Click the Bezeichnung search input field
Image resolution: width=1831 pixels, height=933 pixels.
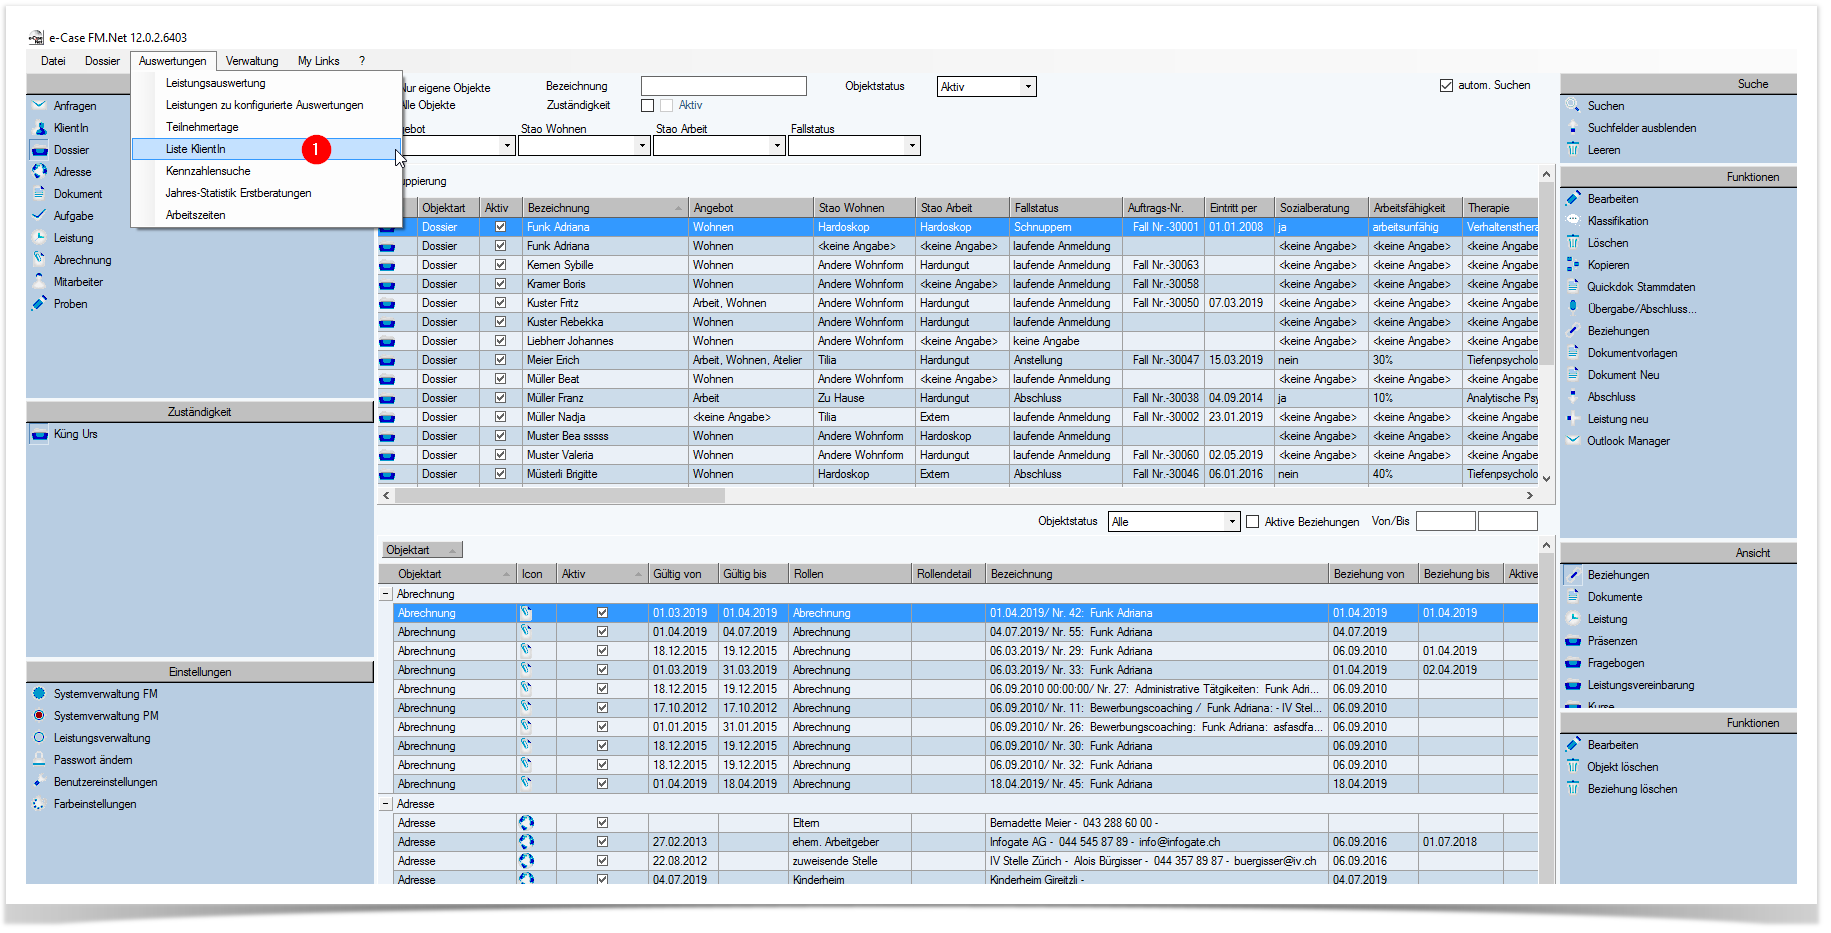pyautogui.click(x=723, y=86)
